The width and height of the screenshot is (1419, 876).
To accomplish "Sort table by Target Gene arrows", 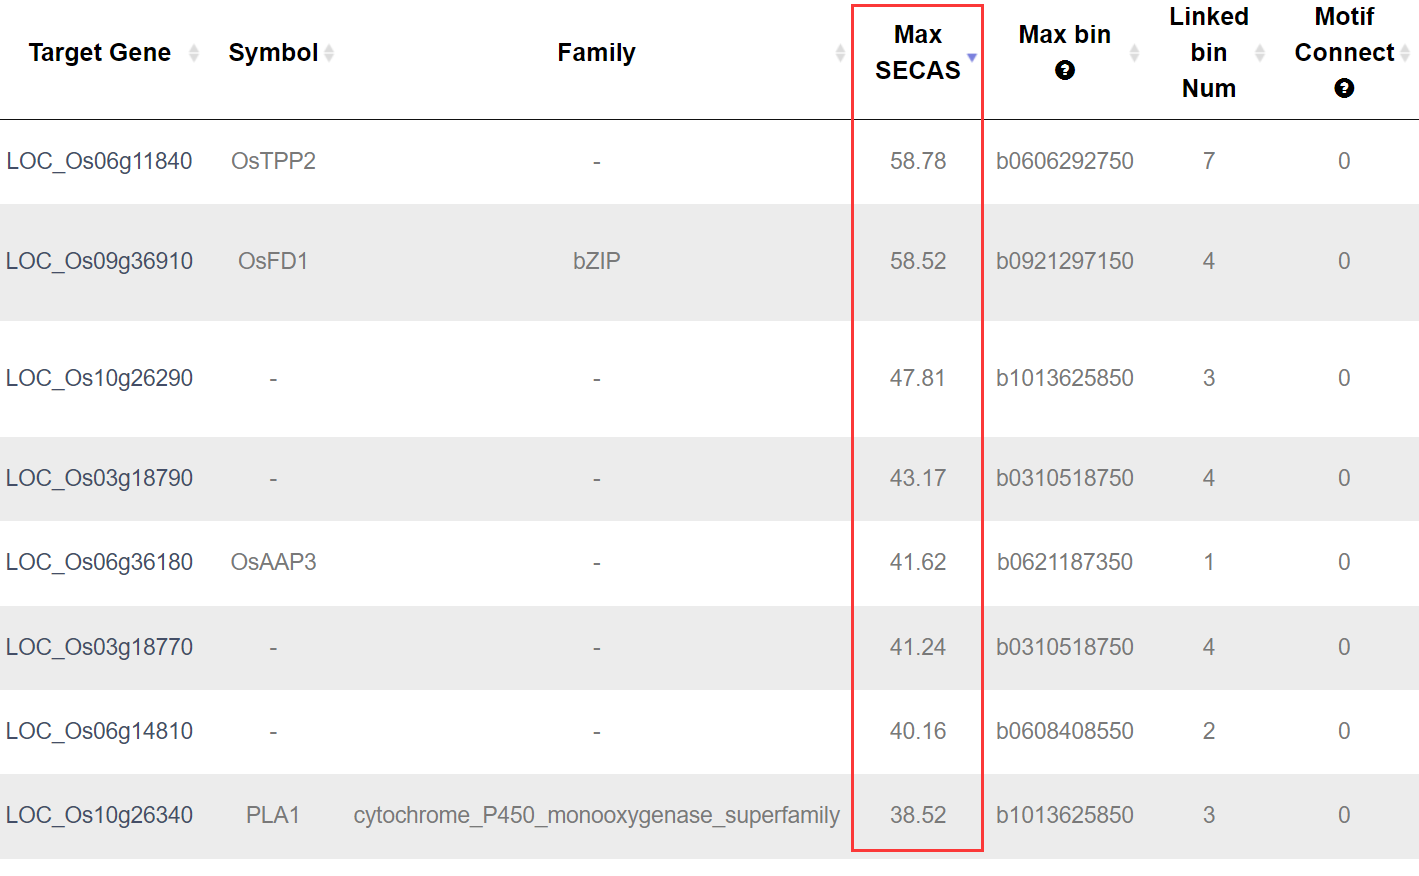I will pos(194,53).
